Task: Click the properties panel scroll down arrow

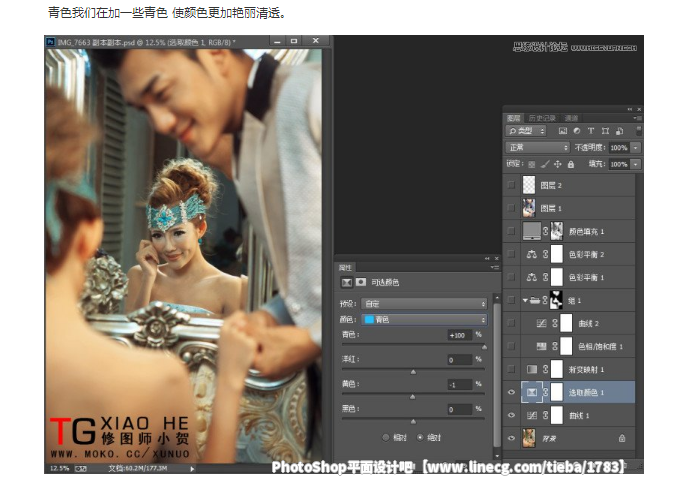Action: (x=497, y=456)
